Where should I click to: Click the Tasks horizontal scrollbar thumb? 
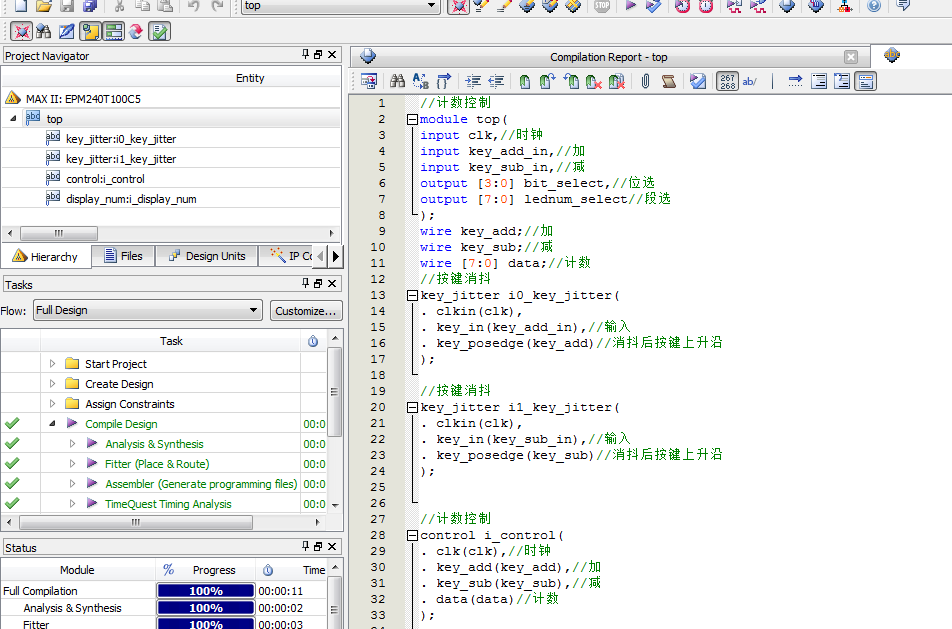point(136,522)
